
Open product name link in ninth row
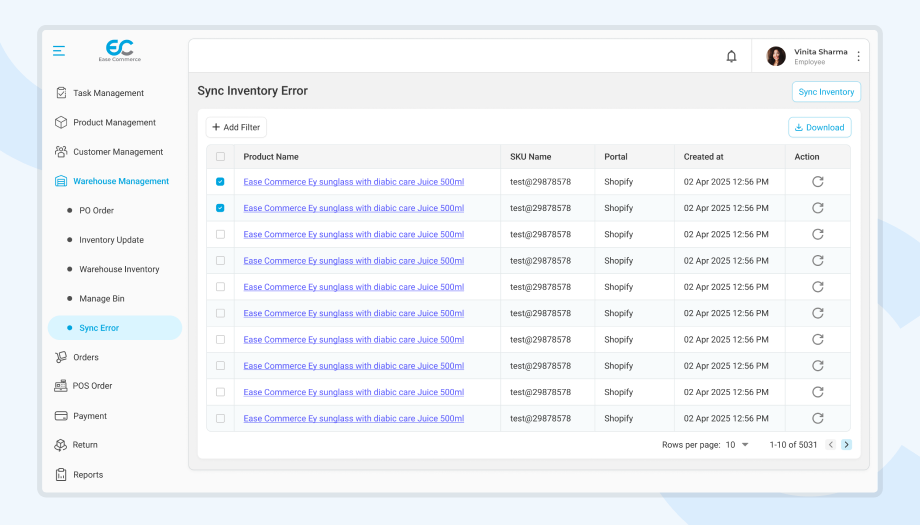point(354,392)
